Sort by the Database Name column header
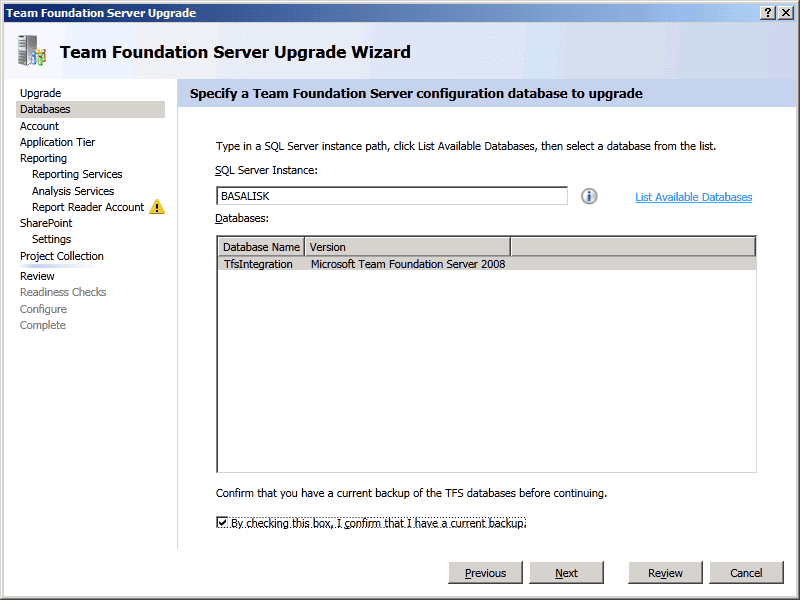800x600 pixels. coord(261,246)
